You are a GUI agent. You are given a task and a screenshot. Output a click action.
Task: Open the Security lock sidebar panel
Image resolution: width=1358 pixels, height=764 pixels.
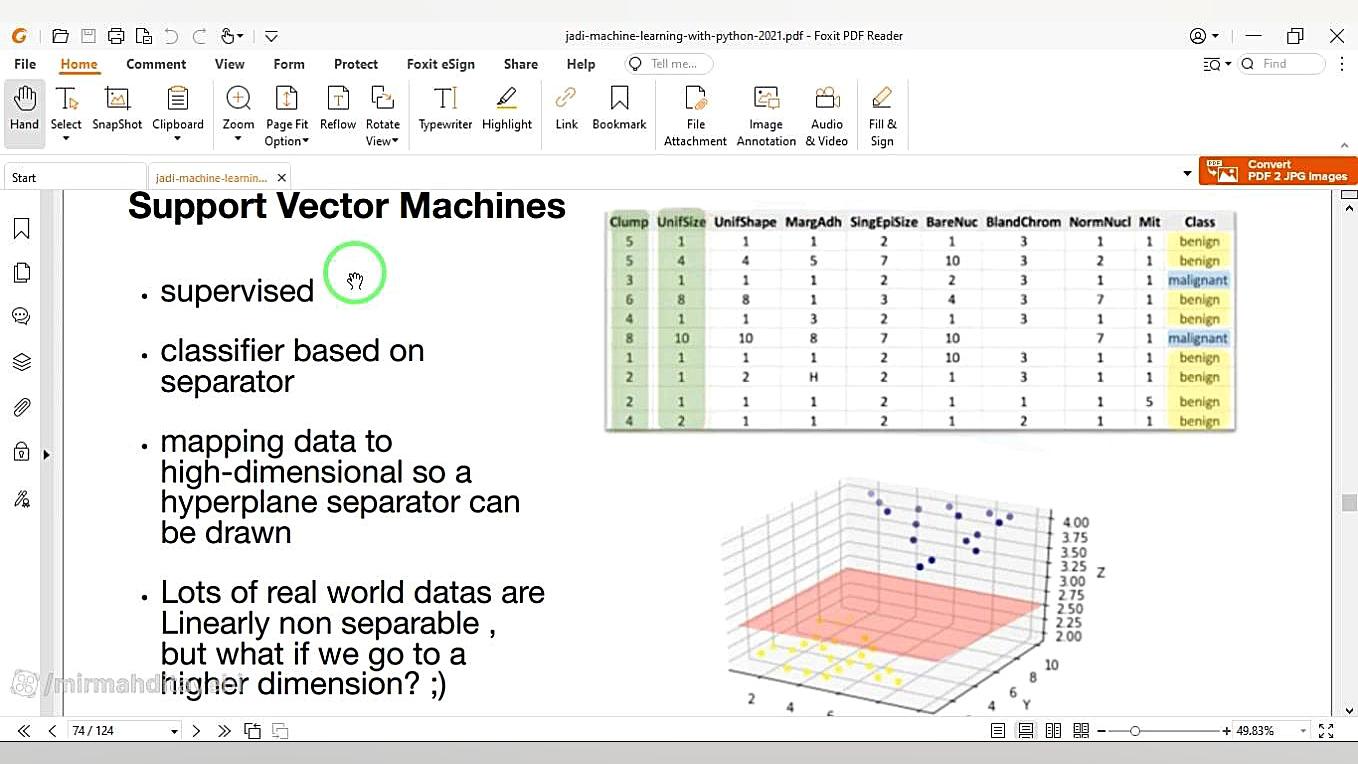pos(22,452)
